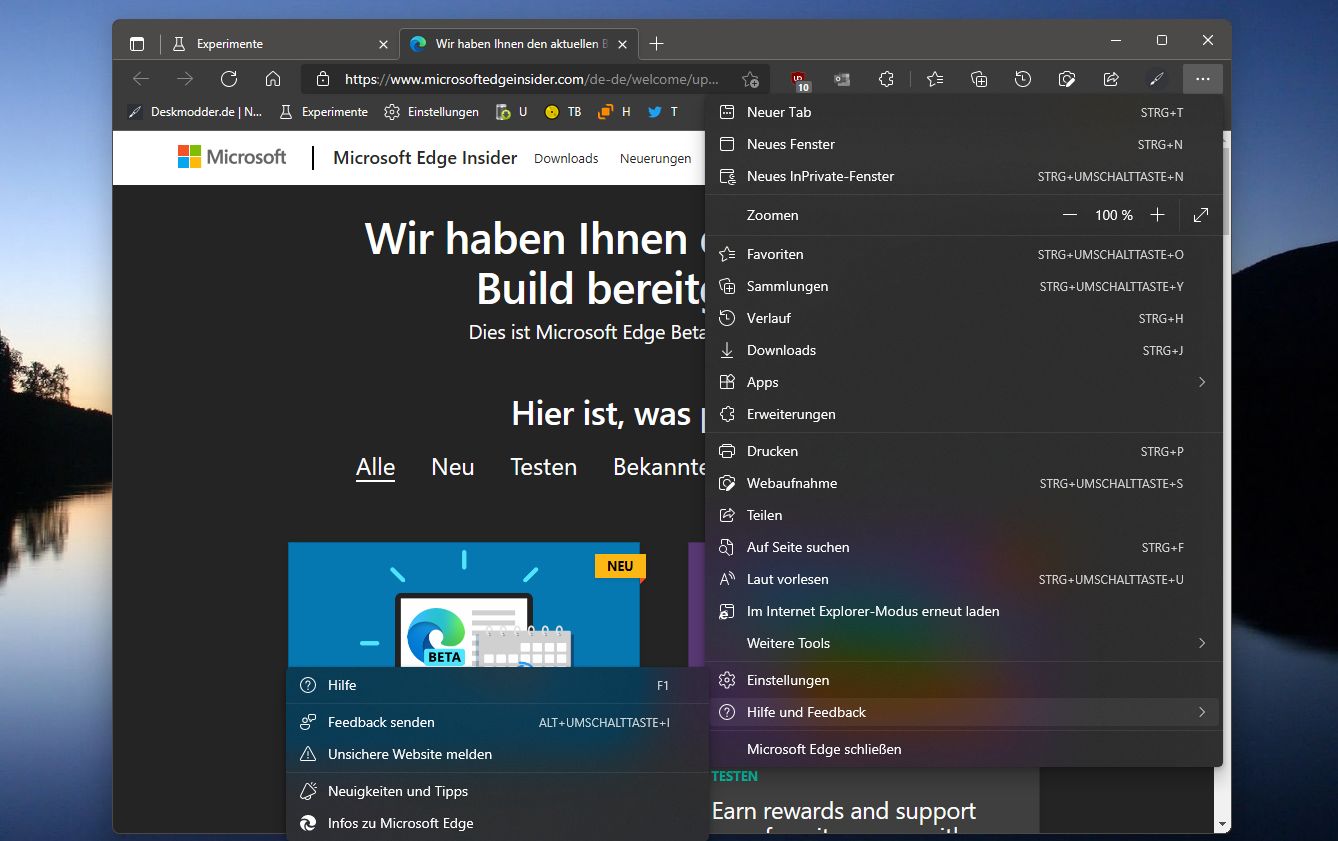Viewport: 1338px width, 841px height.
Task: Open a new tab with plus button
Action: click(656, 44)
